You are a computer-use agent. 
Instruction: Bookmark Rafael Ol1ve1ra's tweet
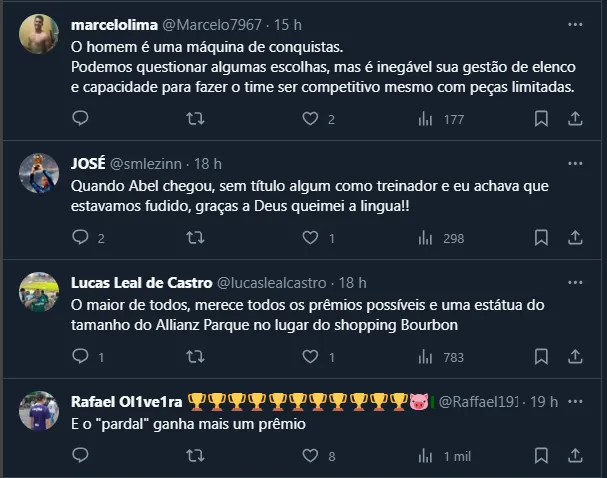(x=541, y=456)
